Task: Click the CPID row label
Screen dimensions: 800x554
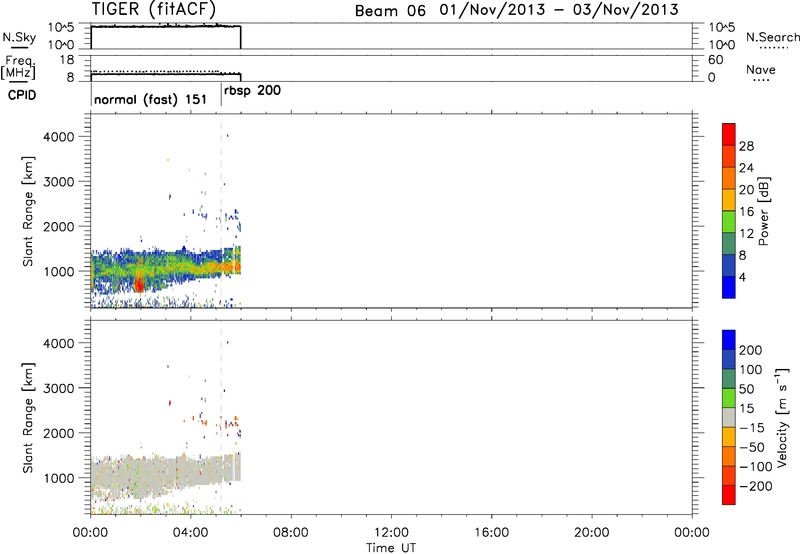Action: [x=22, y=95]
